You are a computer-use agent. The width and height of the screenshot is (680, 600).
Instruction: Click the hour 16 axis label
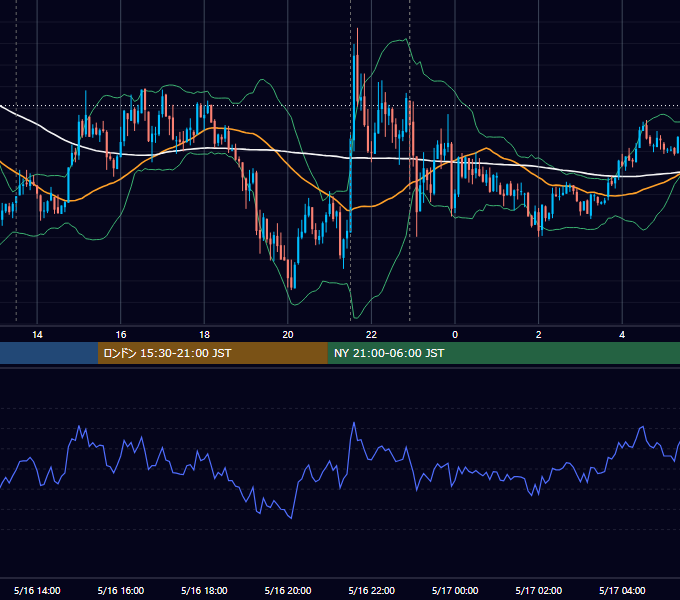pyautogui.click(x=121, y=335)
